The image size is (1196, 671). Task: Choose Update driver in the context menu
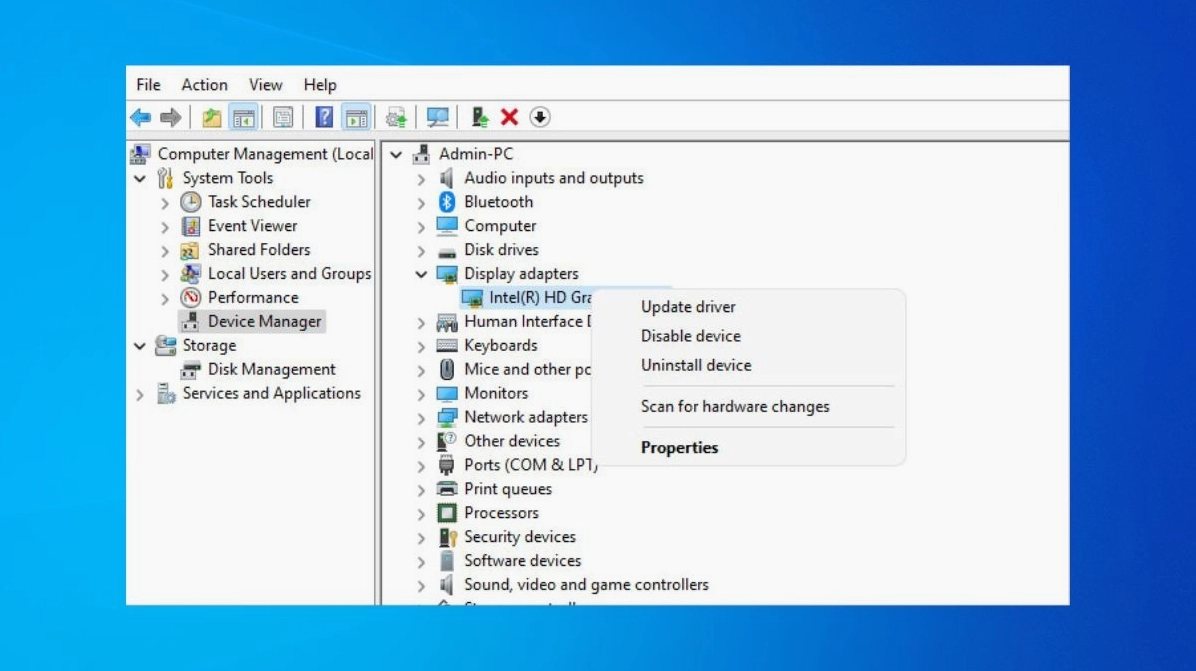pyautogui.click(x=688, y=306)
